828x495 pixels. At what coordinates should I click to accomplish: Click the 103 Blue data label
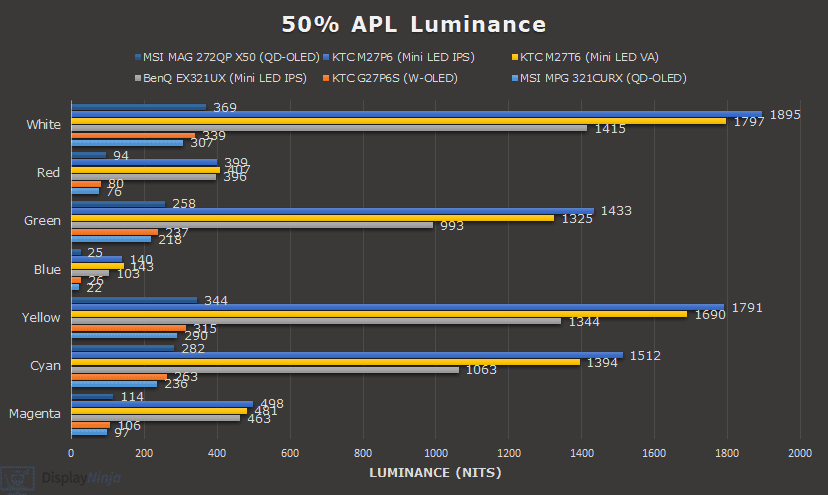[x=128, y=274]
